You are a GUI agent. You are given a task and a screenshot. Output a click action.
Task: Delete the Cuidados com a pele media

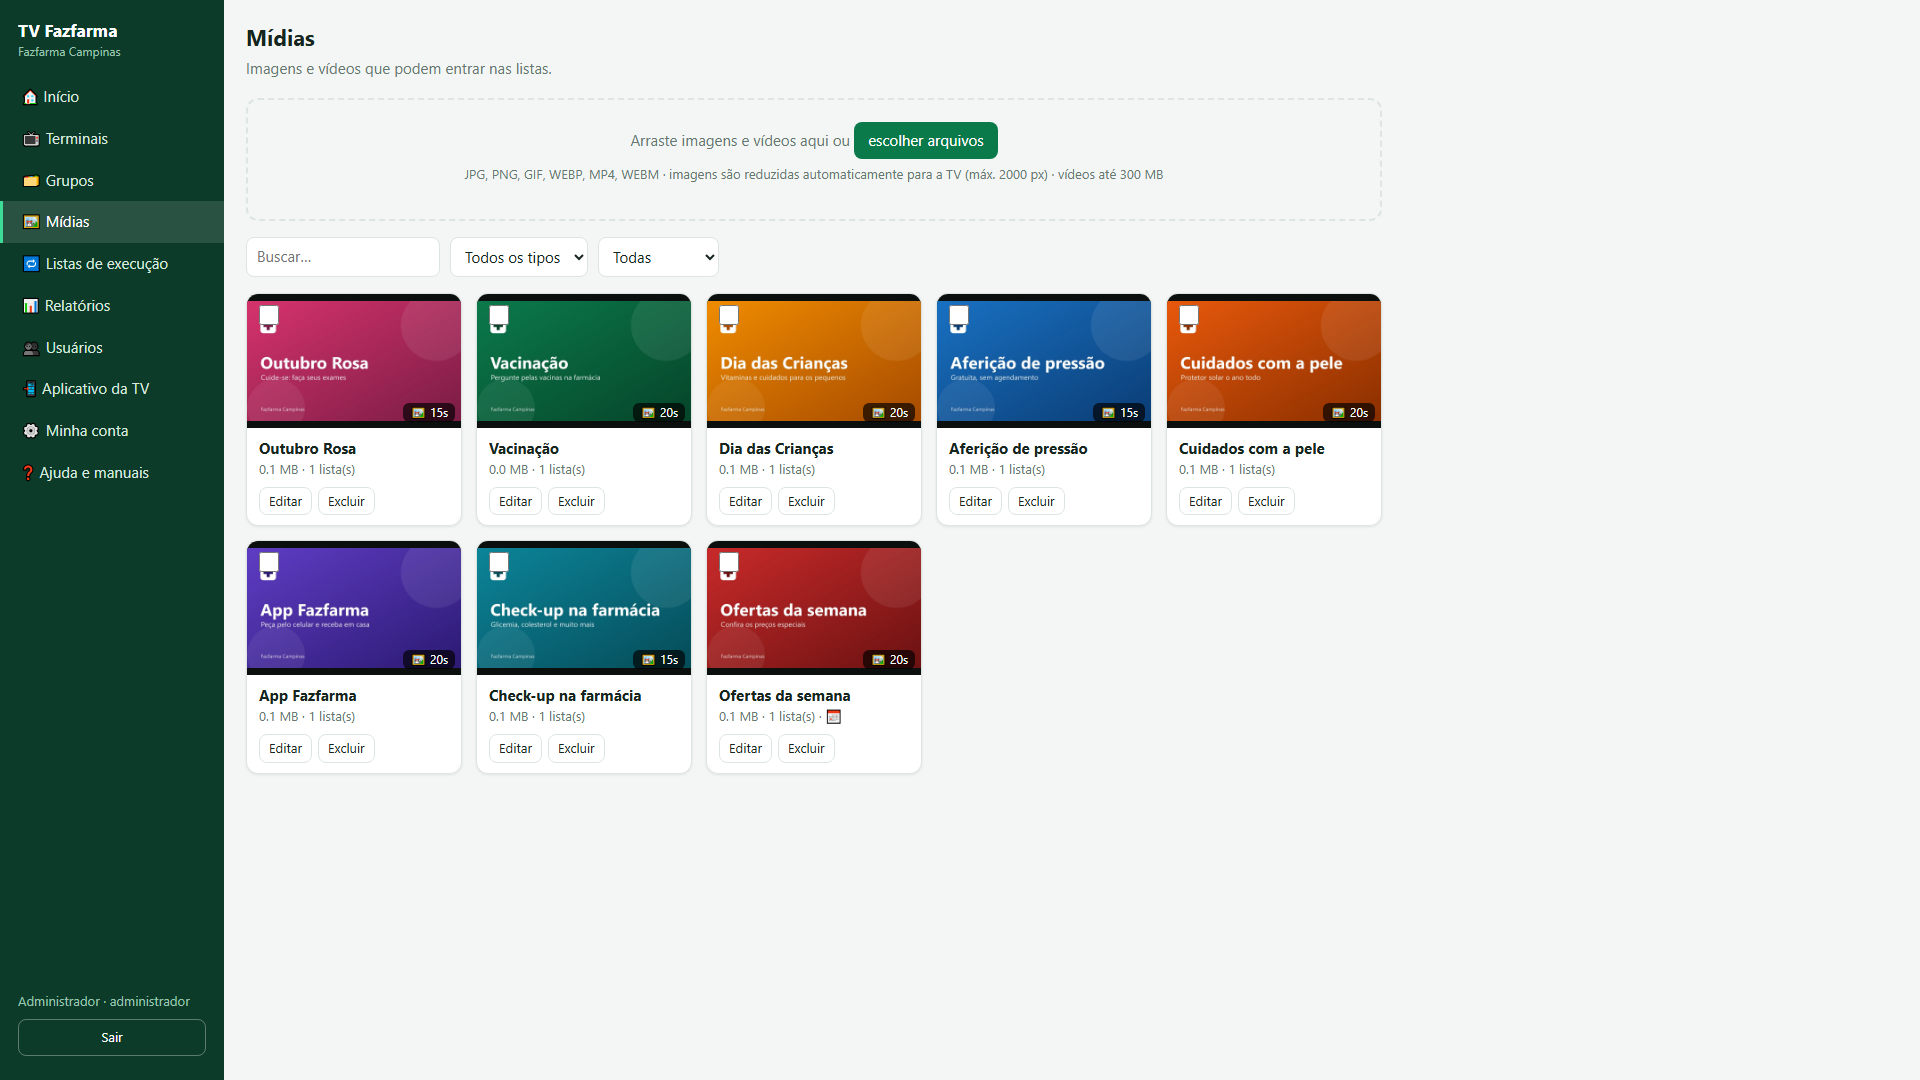[x=1266, y=502]
